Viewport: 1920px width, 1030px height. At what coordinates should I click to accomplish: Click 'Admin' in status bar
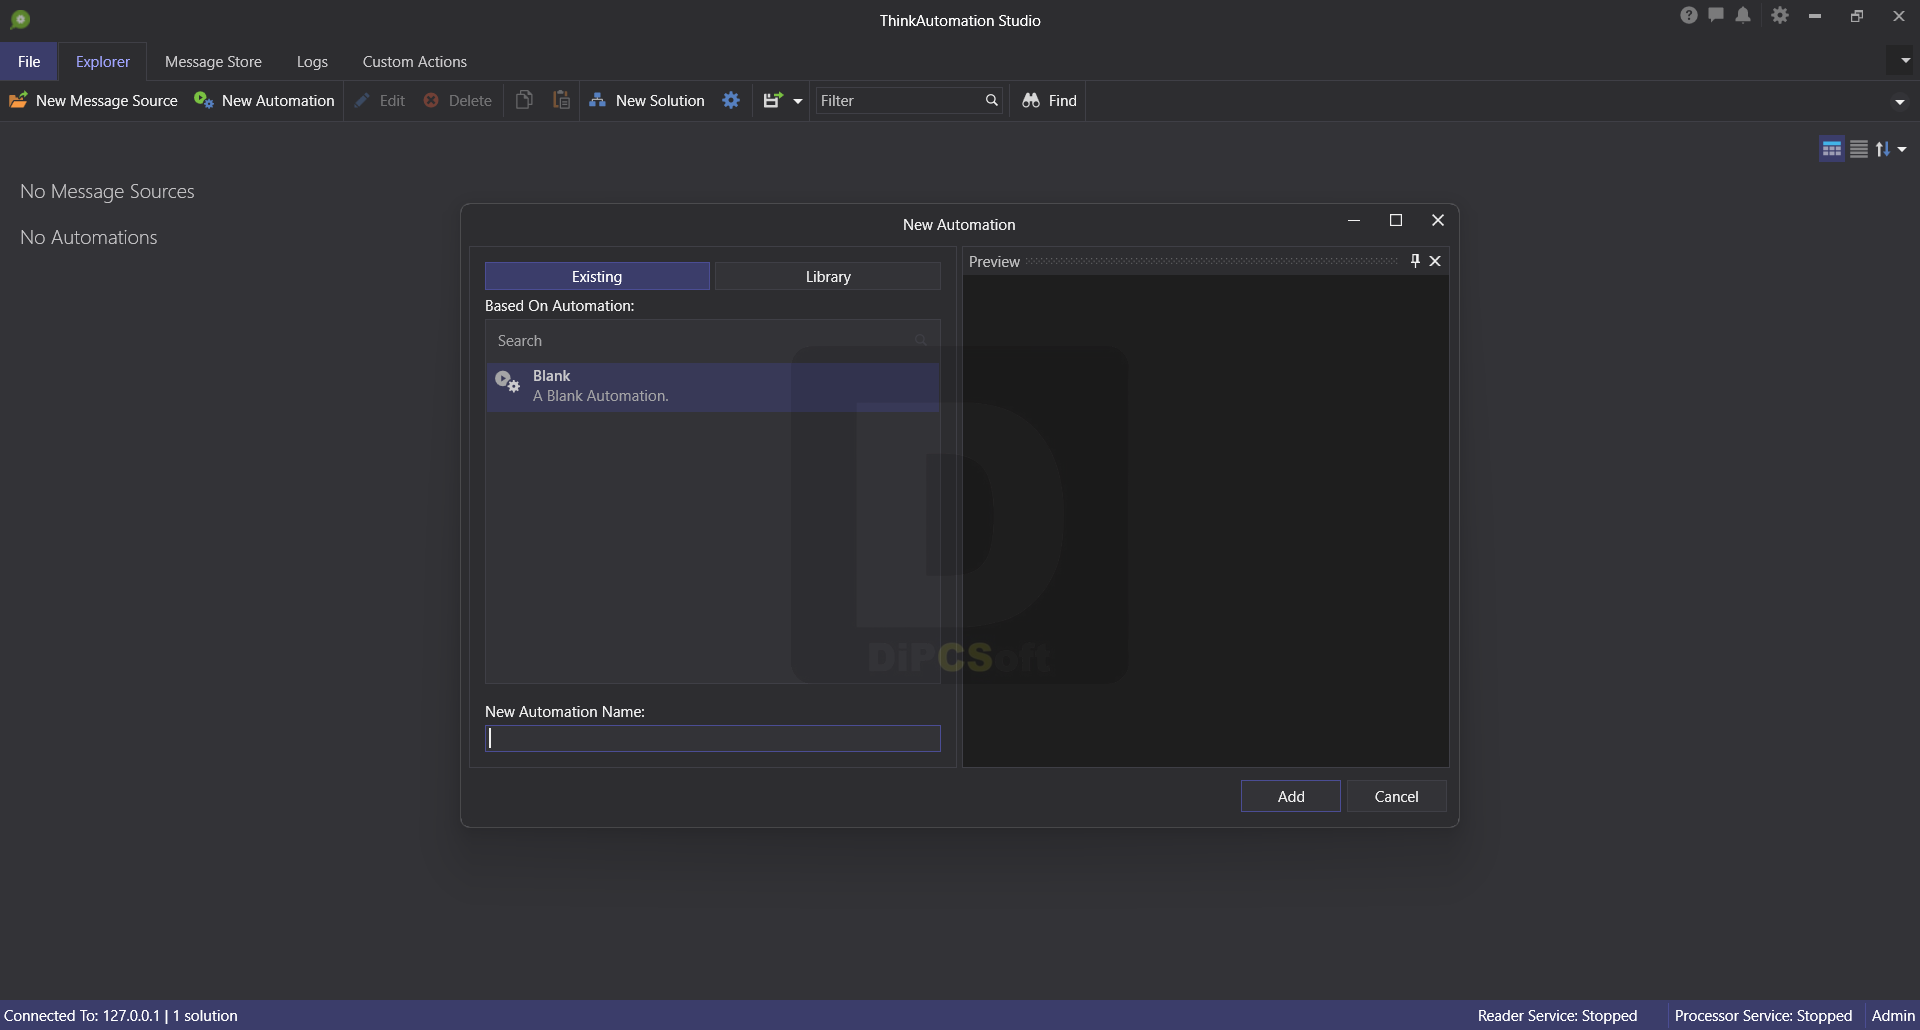[x=1893, y=1016]
